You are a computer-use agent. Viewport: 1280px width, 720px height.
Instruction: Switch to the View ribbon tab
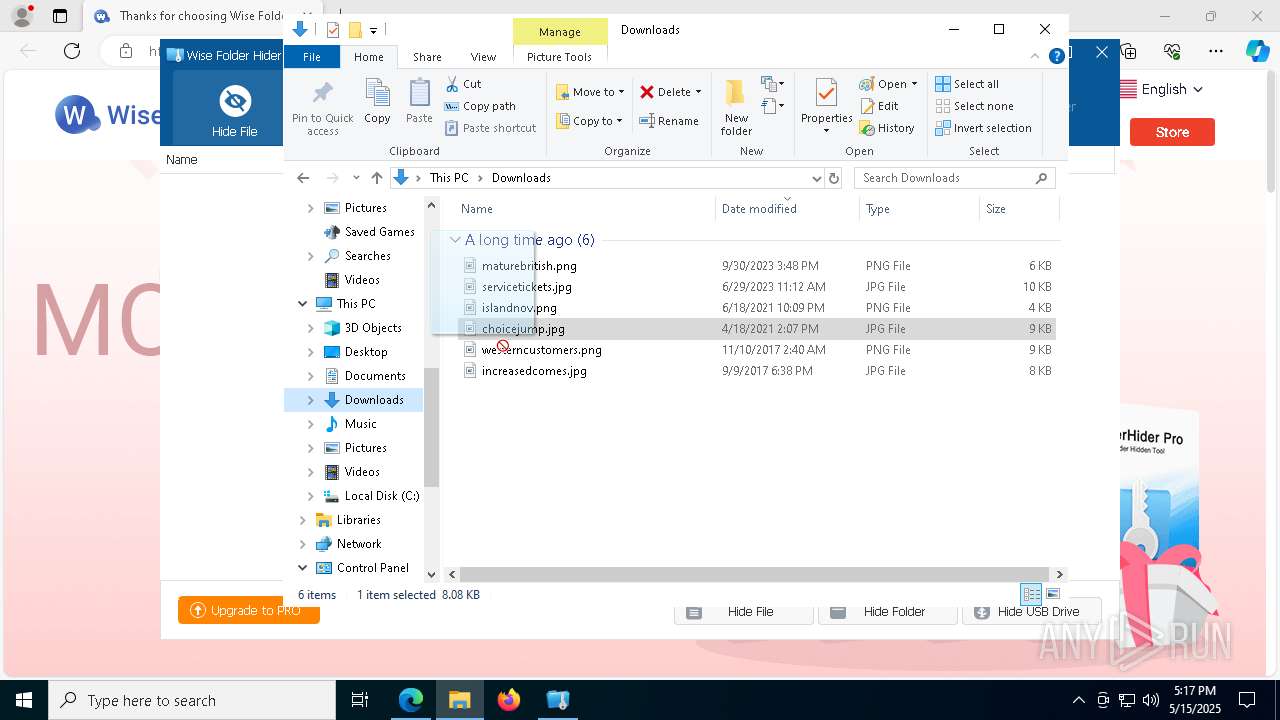(483, 57)
